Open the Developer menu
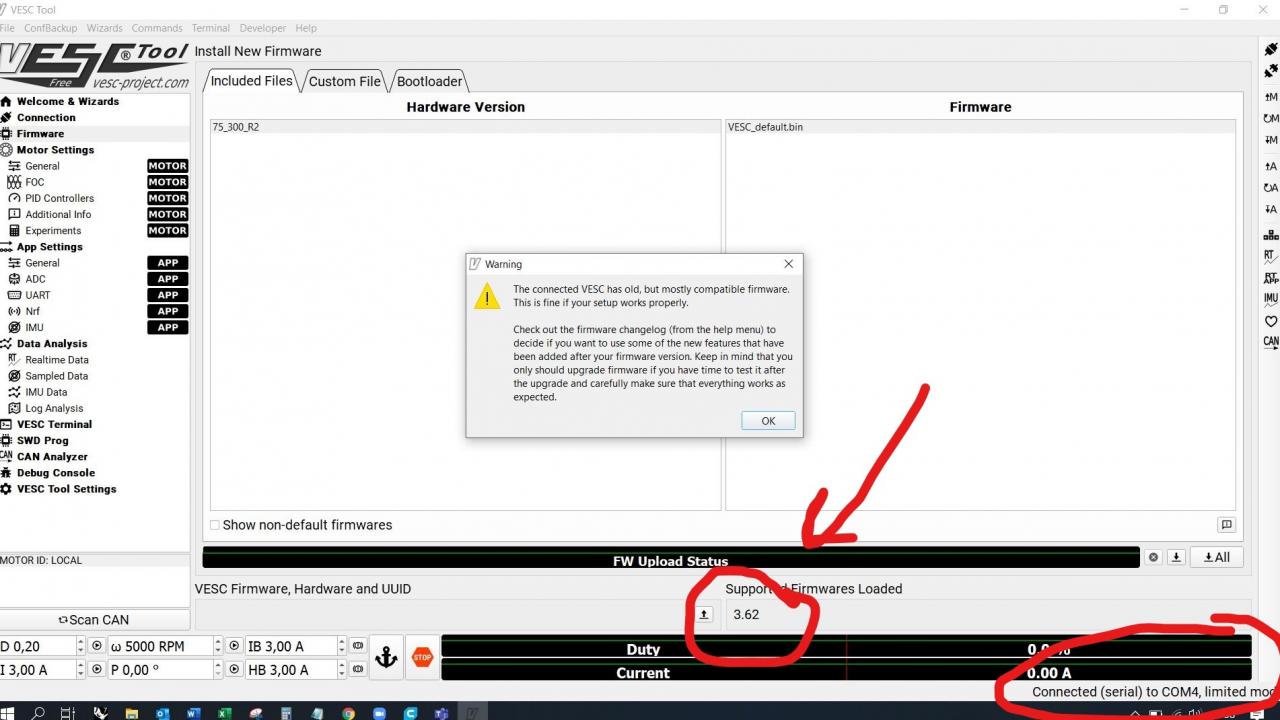 tap(263, 28)
